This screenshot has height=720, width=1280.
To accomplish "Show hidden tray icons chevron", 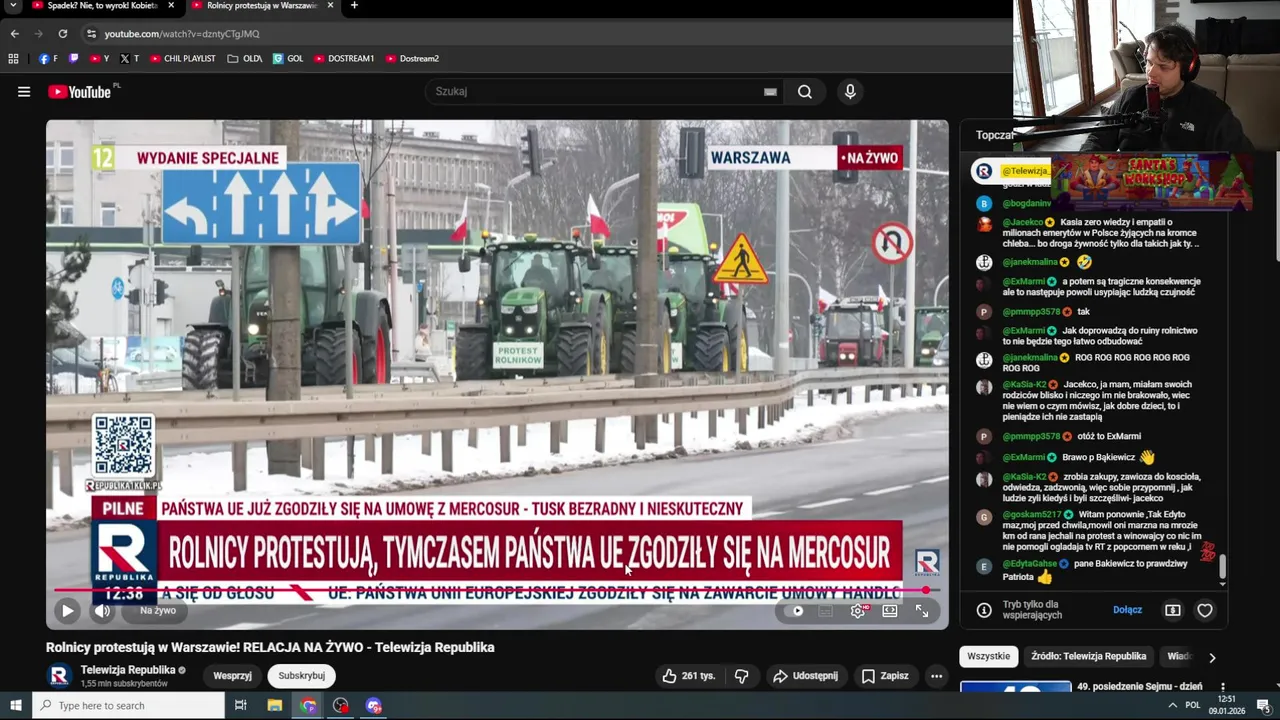I will [x=1172, y=706].
